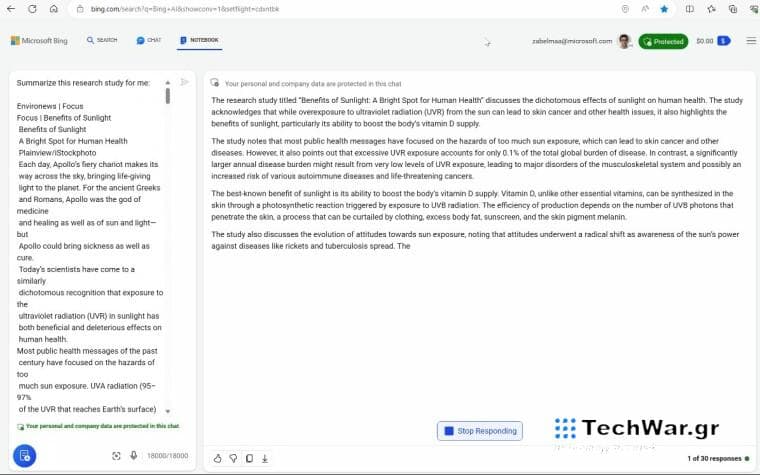Click the green Protected badge
Image resolution: width=760 pixels, height=475 pixels.
tap(663, 42)
